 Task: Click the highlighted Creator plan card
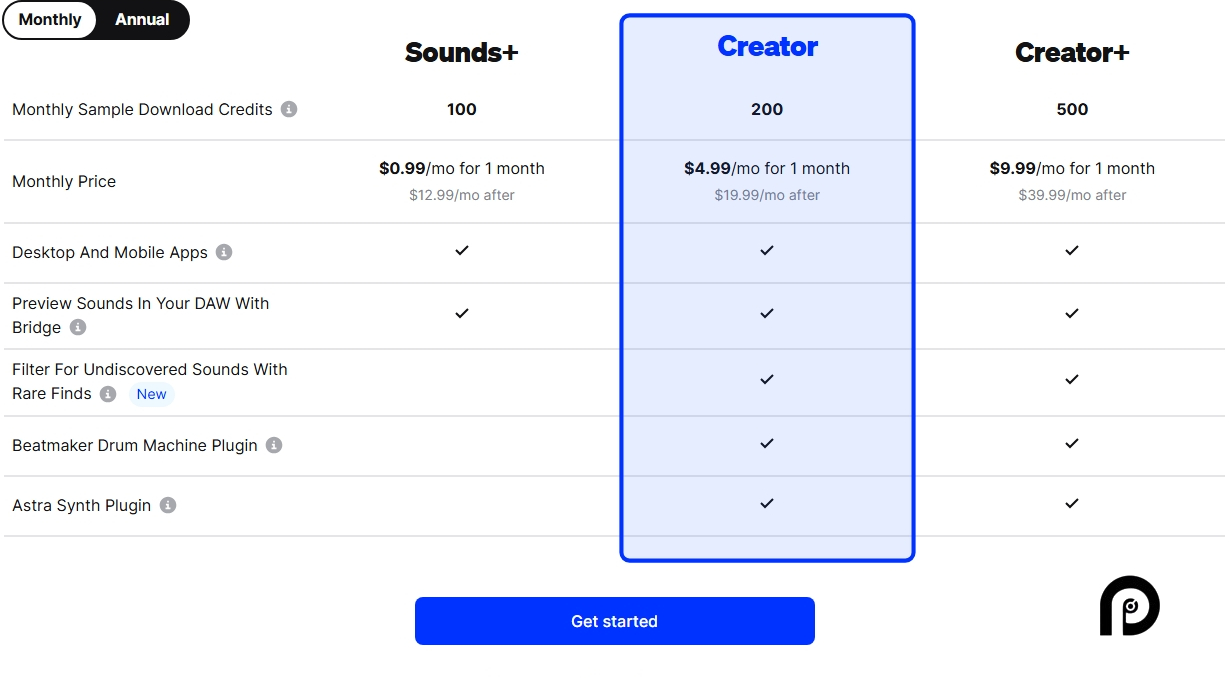(x=766, y=285)
